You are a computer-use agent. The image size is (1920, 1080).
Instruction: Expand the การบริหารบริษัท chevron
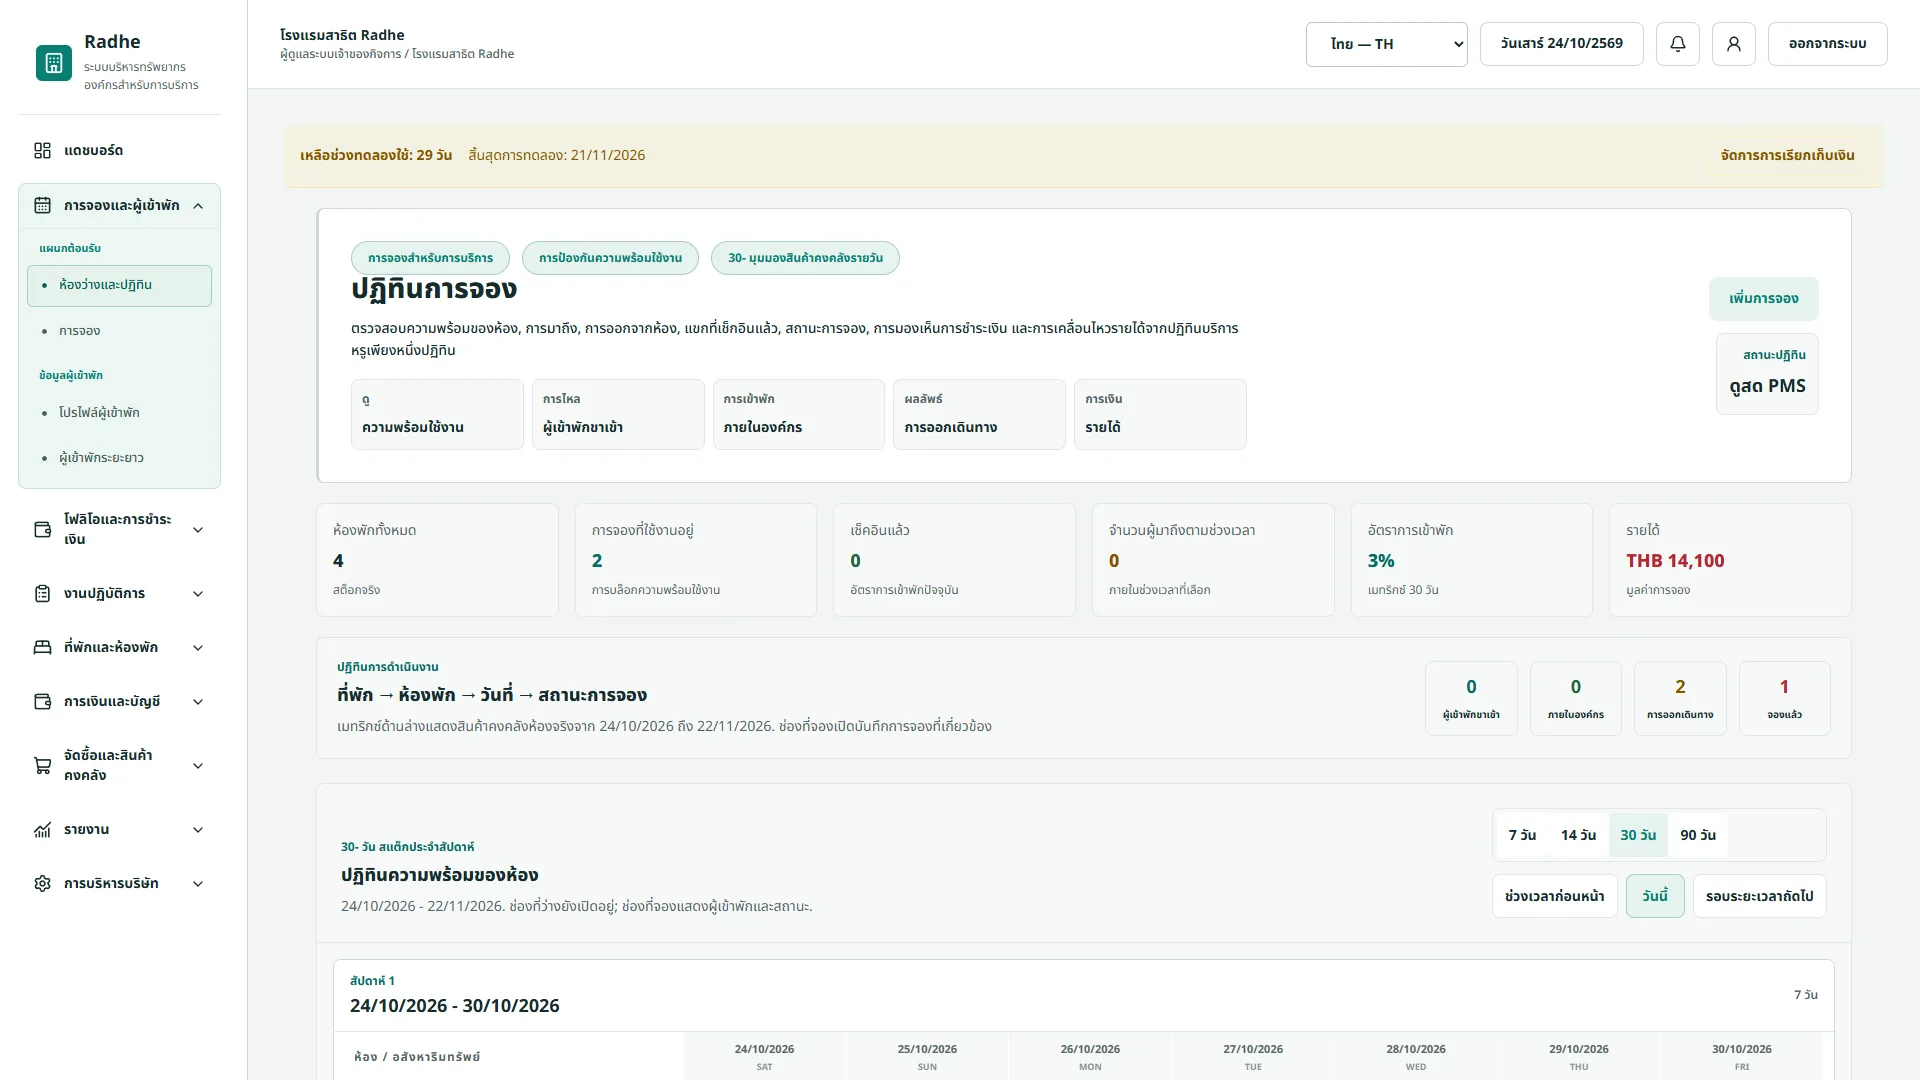coord(198,884)
